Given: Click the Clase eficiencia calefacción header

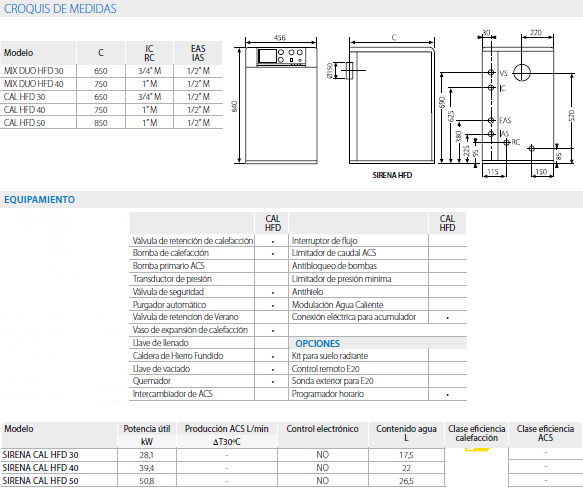Looking at the screenshot, I should 477,433.
